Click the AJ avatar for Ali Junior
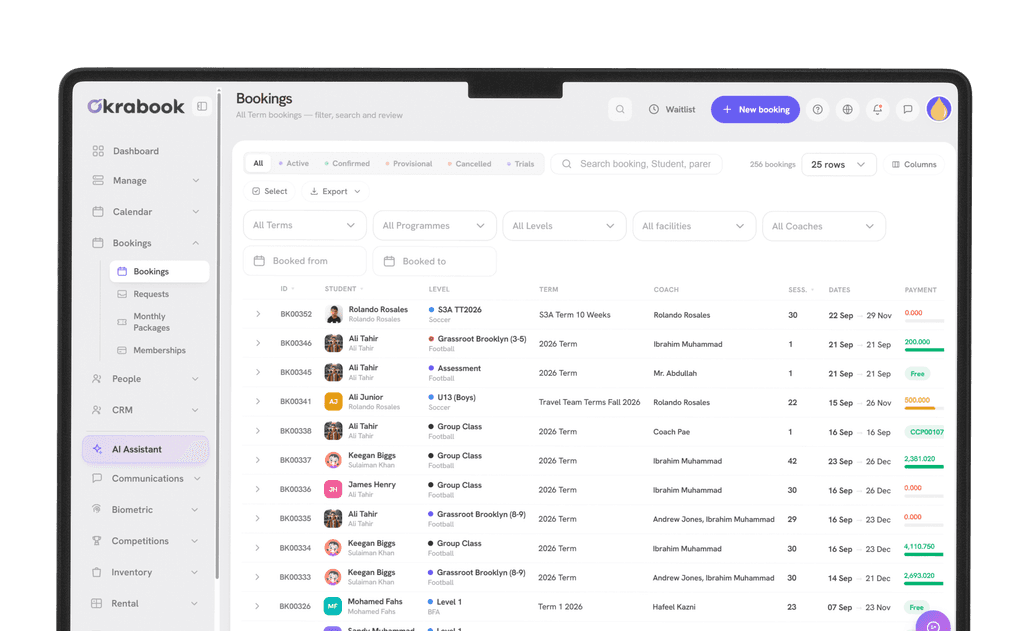1024x631 pixels. pyautogui.click(x=333, y=402)
